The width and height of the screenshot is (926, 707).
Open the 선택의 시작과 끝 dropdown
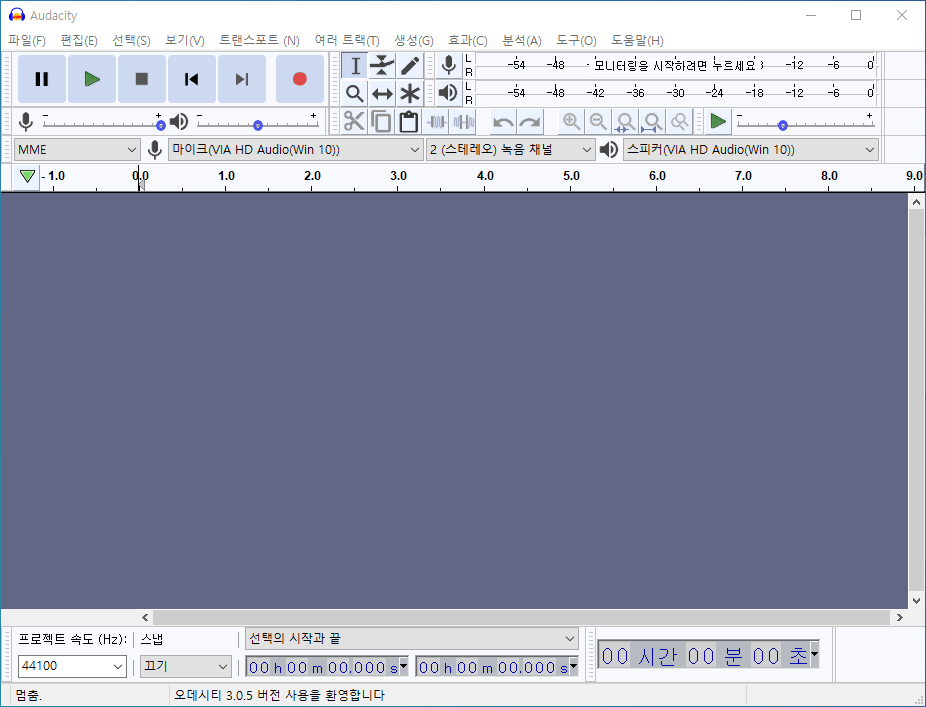click(x=411, y=638)
